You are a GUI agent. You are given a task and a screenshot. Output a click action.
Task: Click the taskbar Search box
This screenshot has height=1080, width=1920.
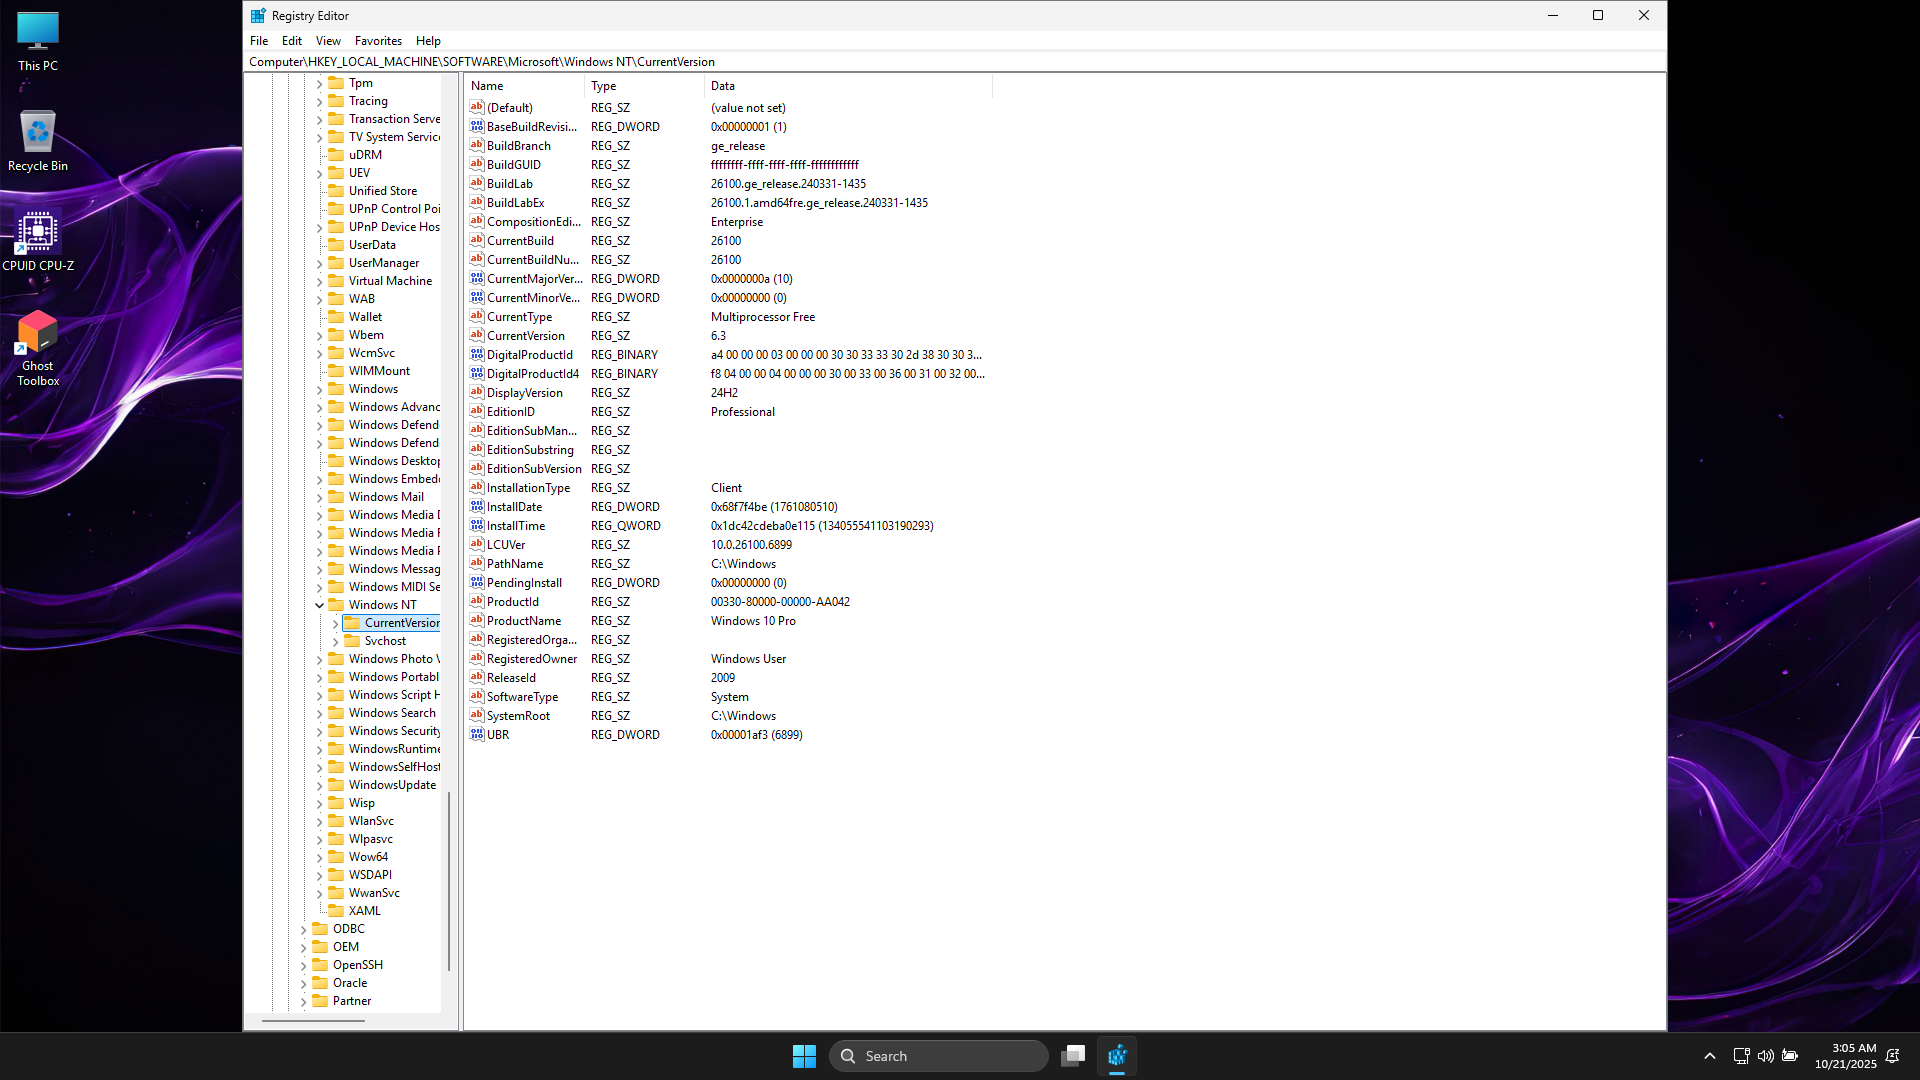coord(938,1056)
